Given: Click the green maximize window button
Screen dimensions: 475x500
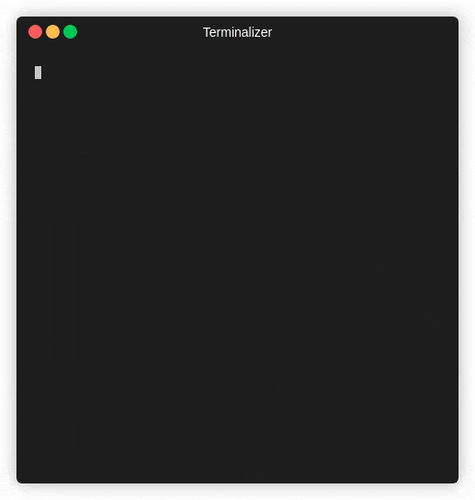Looking at the screenshot, I should (x=70, y=32).
